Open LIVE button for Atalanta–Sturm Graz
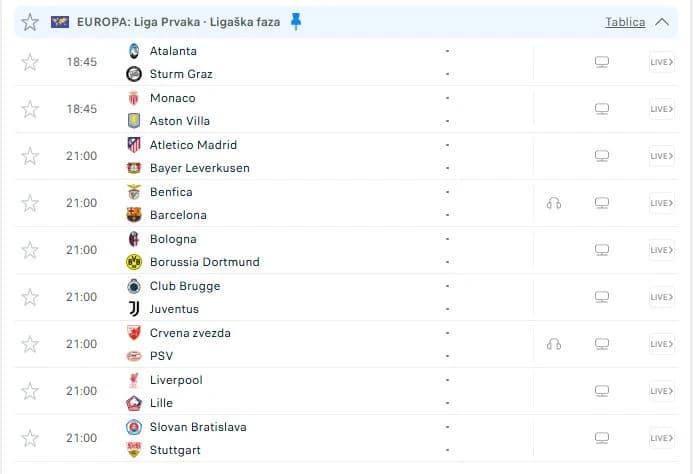This screenshot has height=474, width=693. click(x=662, y=62)
